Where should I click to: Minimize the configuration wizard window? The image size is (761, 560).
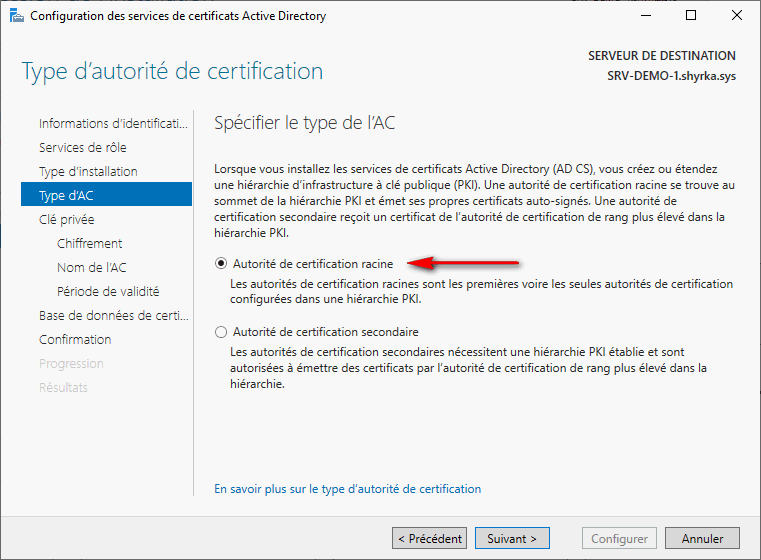(644, 16)
